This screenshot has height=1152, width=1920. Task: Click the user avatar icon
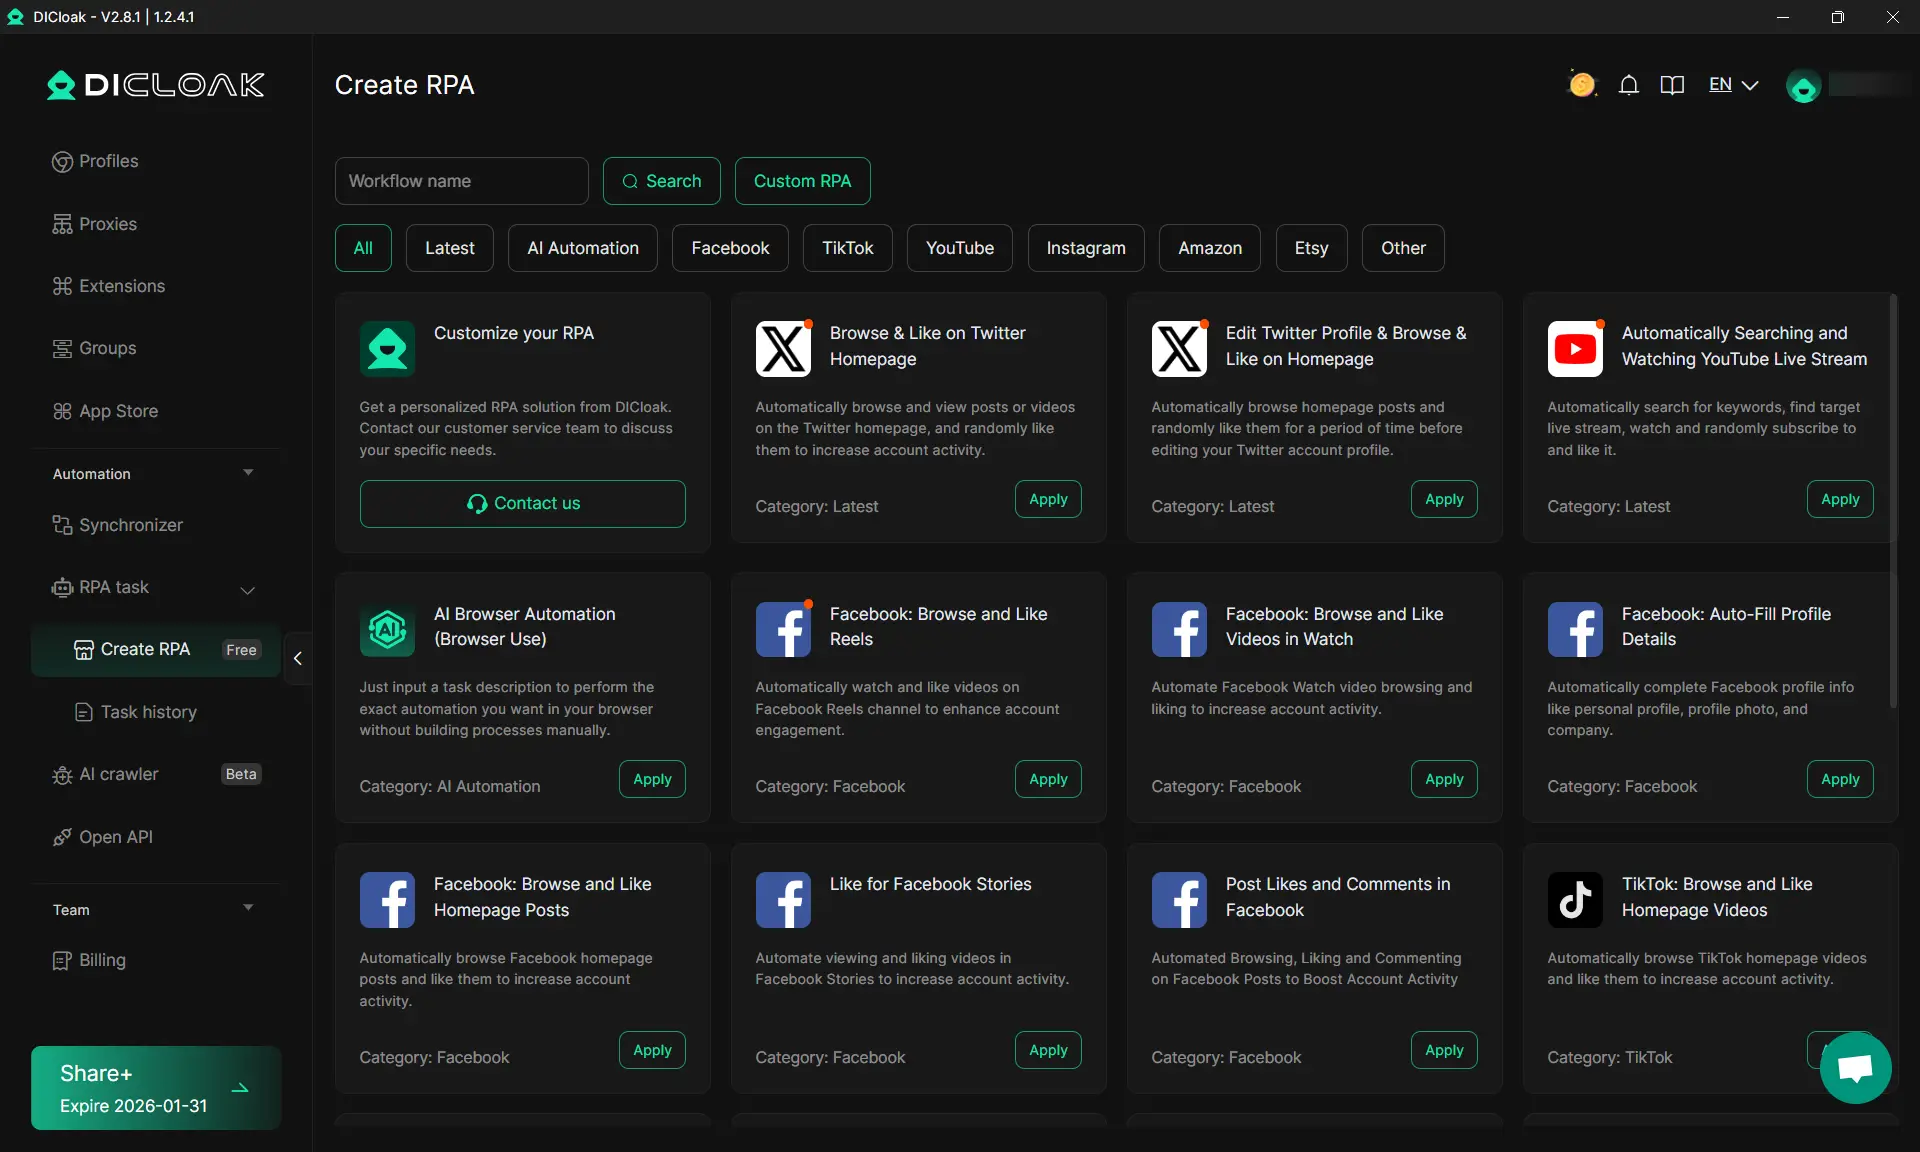tap(1803, 87)
